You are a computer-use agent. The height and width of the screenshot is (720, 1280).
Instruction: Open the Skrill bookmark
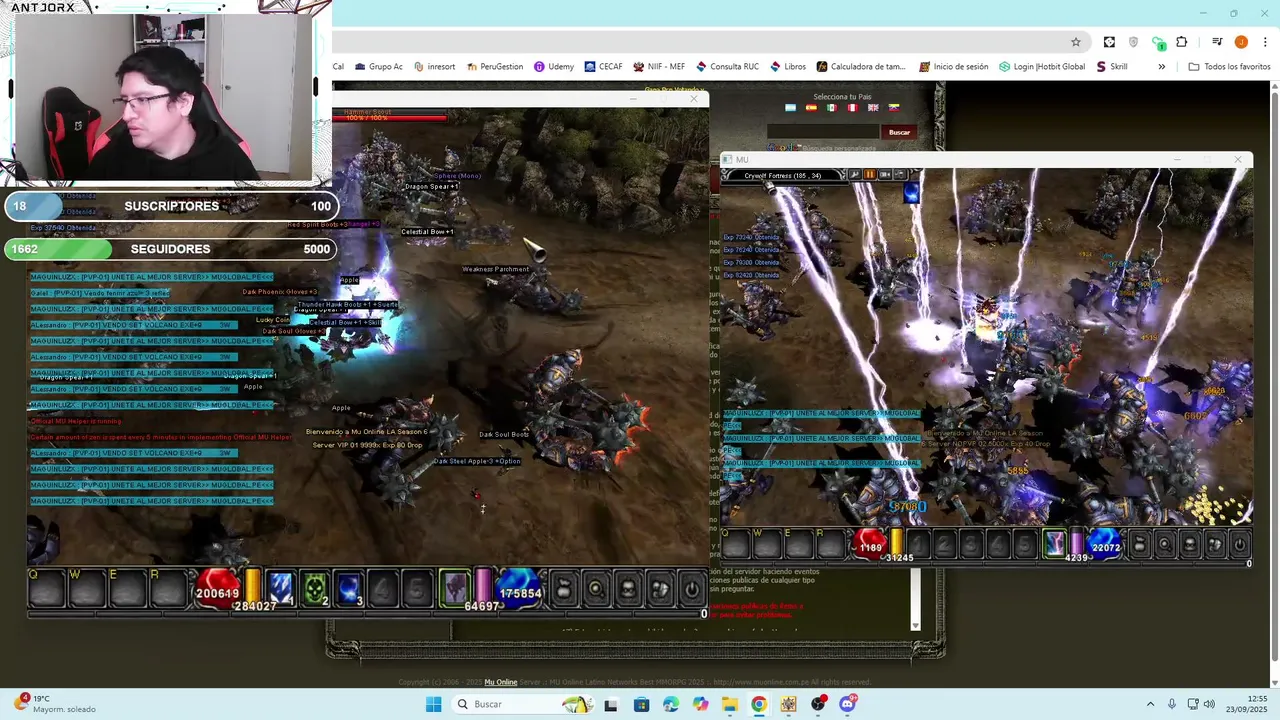[1112, 67]
